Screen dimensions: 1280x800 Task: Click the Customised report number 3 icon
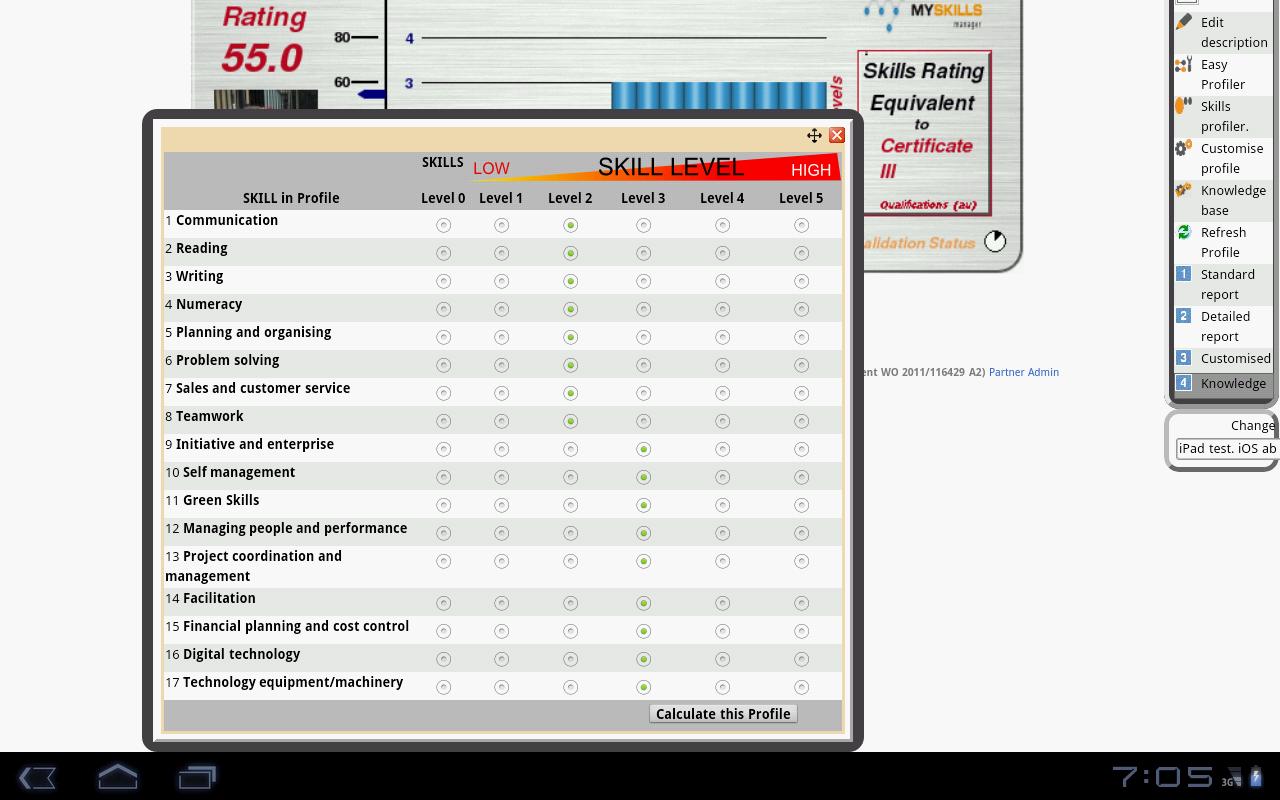point(1184,358)
